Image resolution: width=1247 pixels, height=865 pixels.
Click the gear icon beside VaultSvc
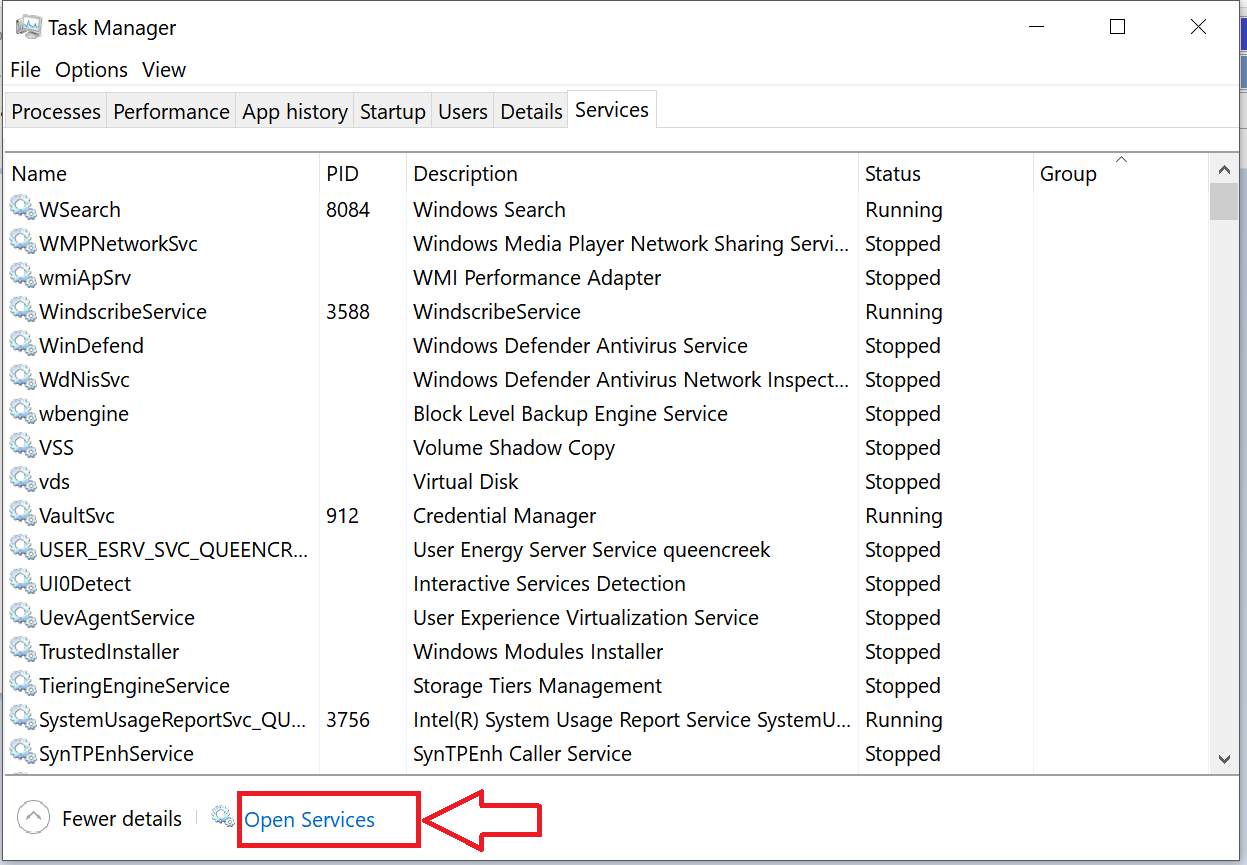(23, 514)
